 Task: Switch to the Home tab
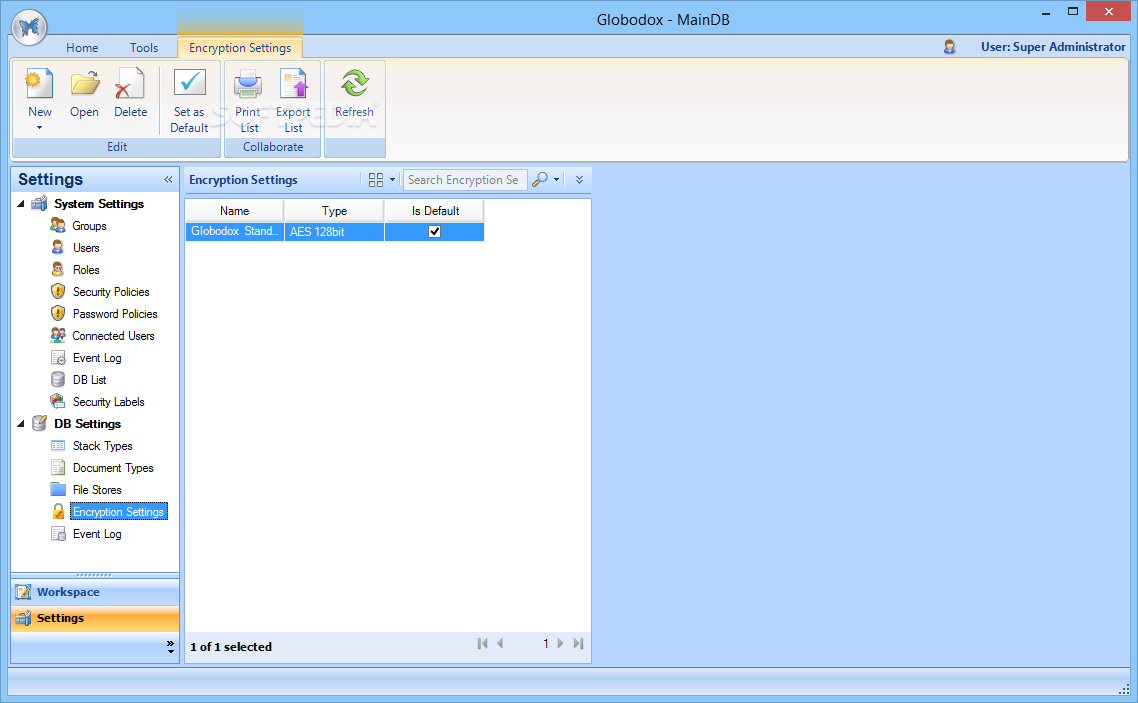(82, 47)
